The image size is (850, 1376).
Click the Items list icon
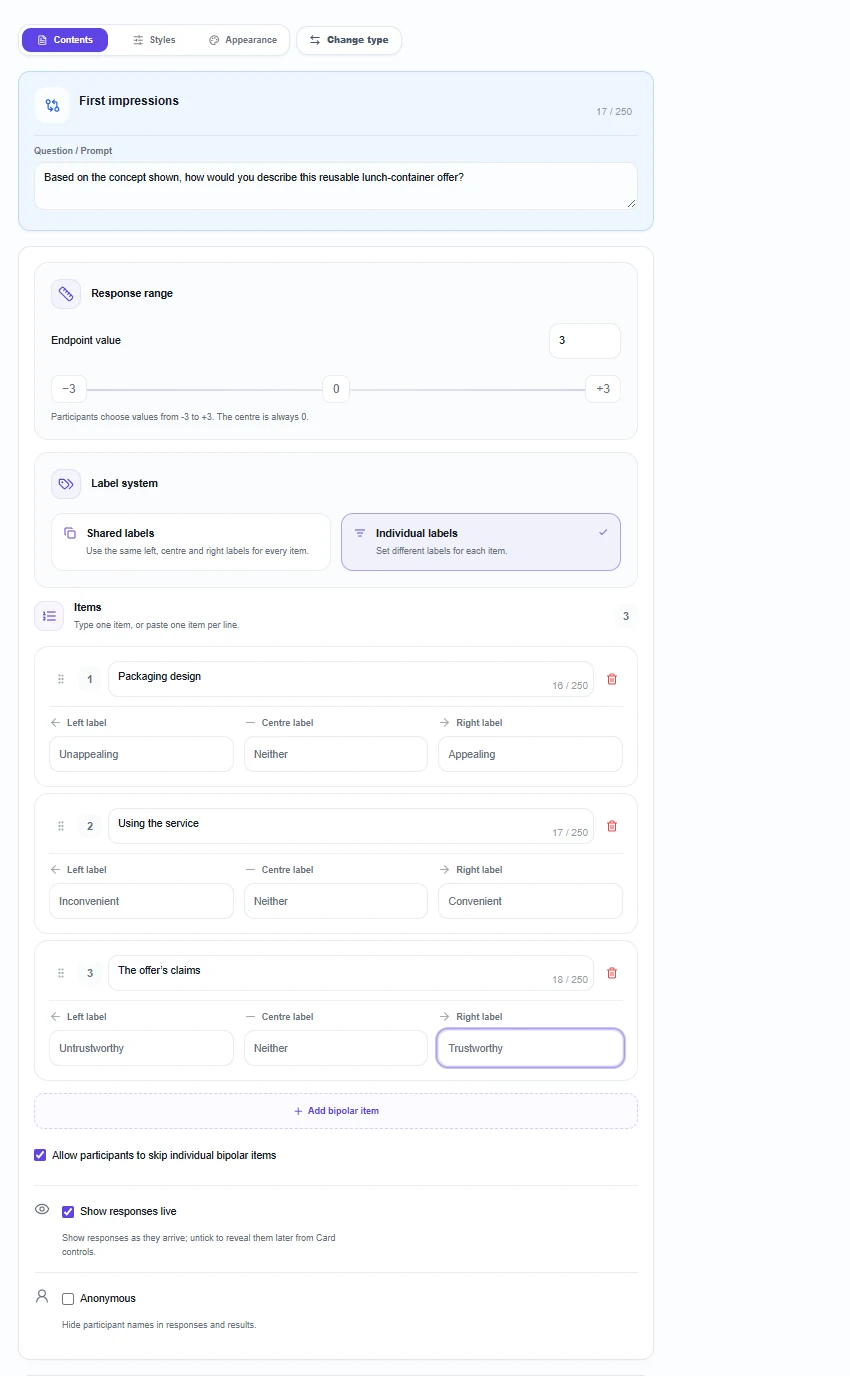pyautogui.click(x=49, y=616)
